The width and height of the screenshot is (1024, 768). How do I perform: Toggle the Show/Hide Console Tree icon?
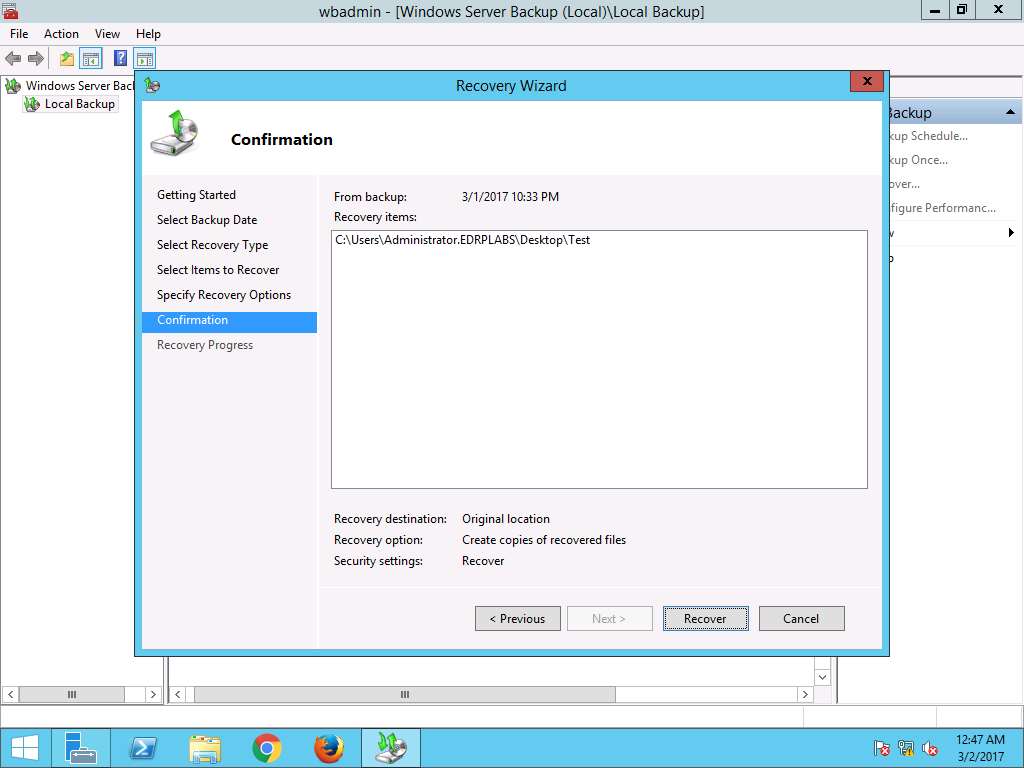(x=91, y=59)
